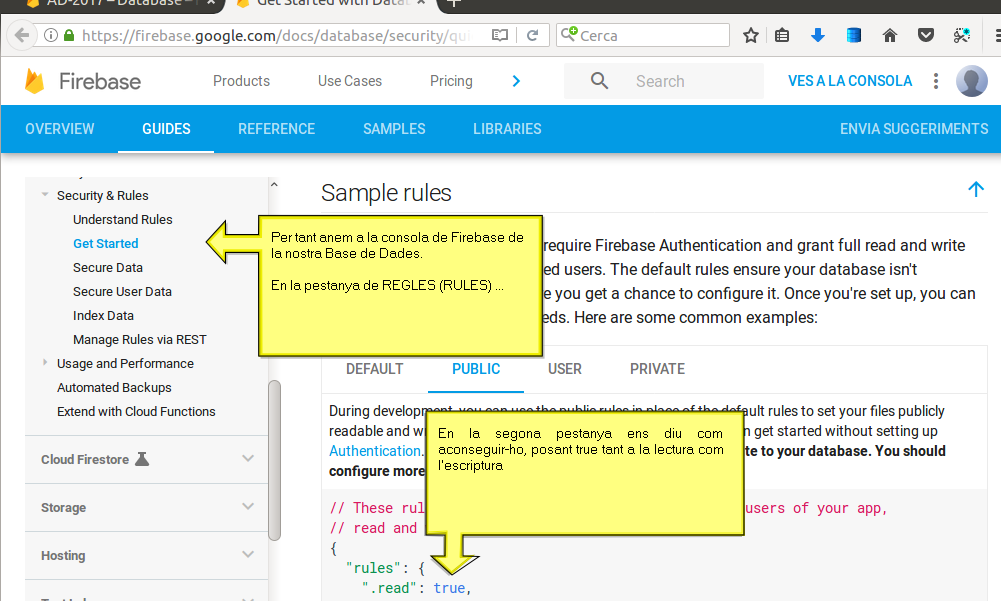Click the search engine icon in Cerca box

pyautogui.click(x=569, y=34)
